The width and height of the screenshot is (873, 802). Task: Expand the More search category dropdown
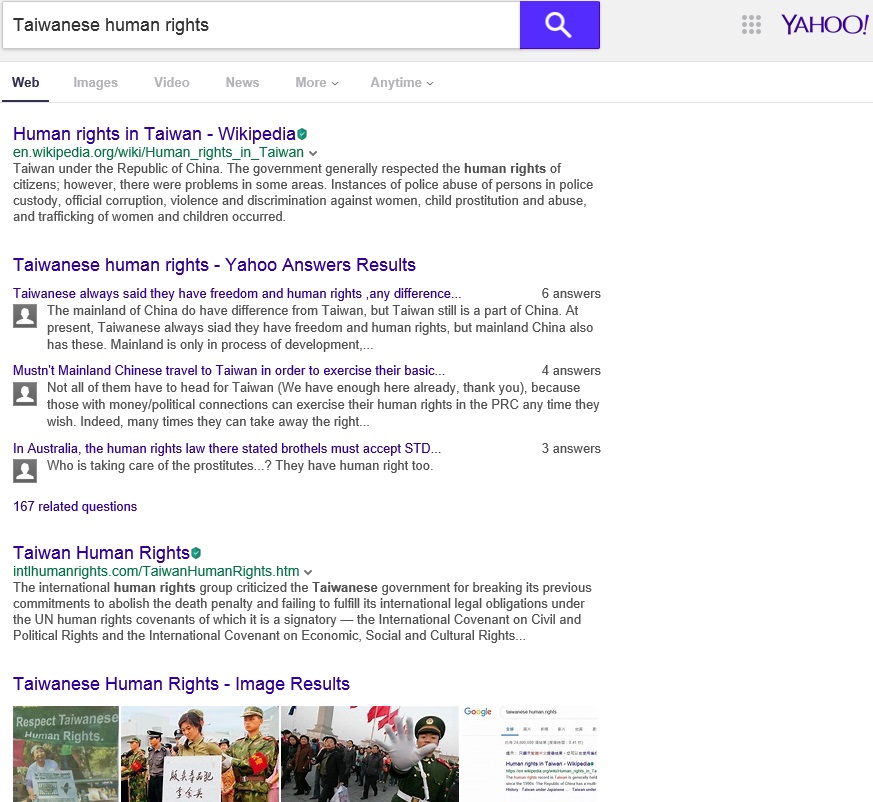pos(316,83)
